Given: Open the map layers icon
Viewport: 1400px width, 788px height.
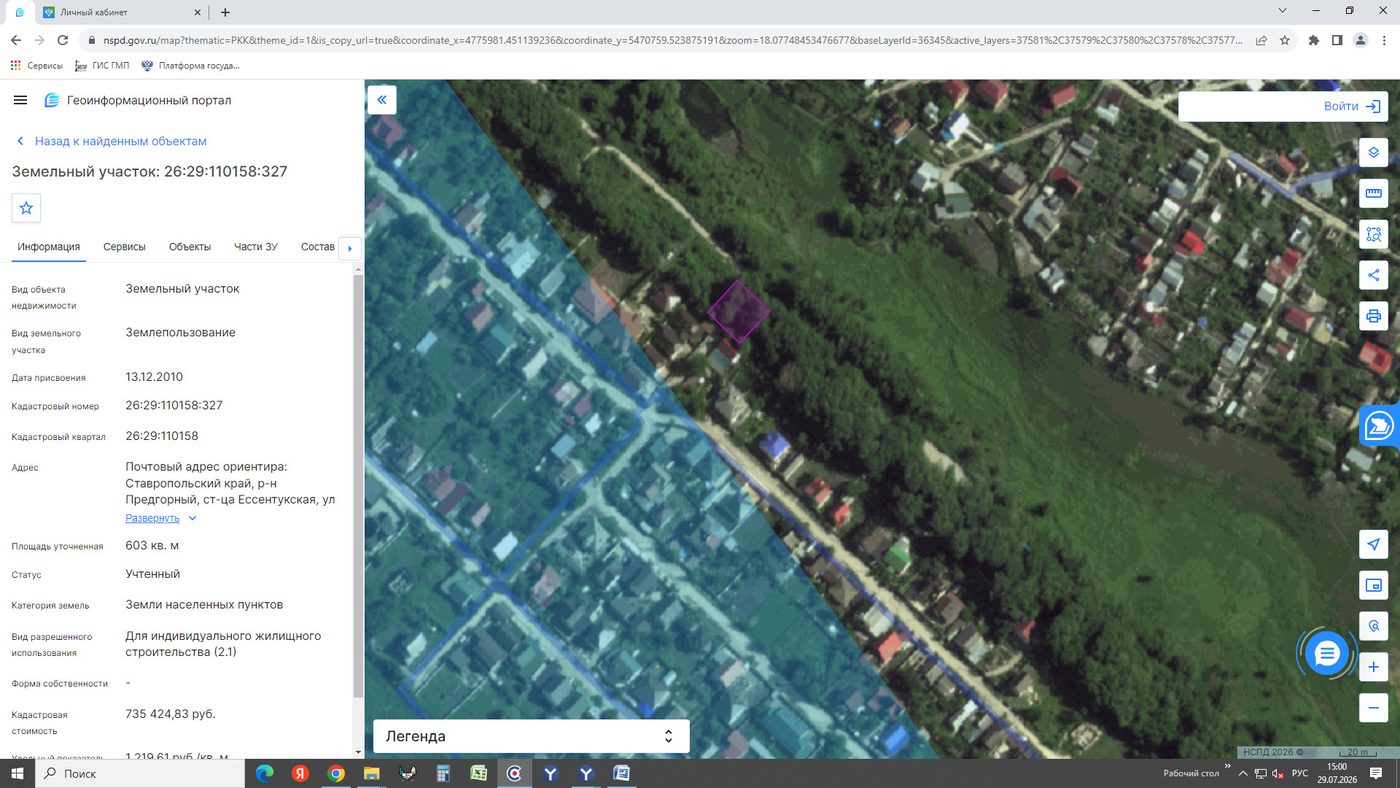Looking at the screenshot, I should point(1373,153).
